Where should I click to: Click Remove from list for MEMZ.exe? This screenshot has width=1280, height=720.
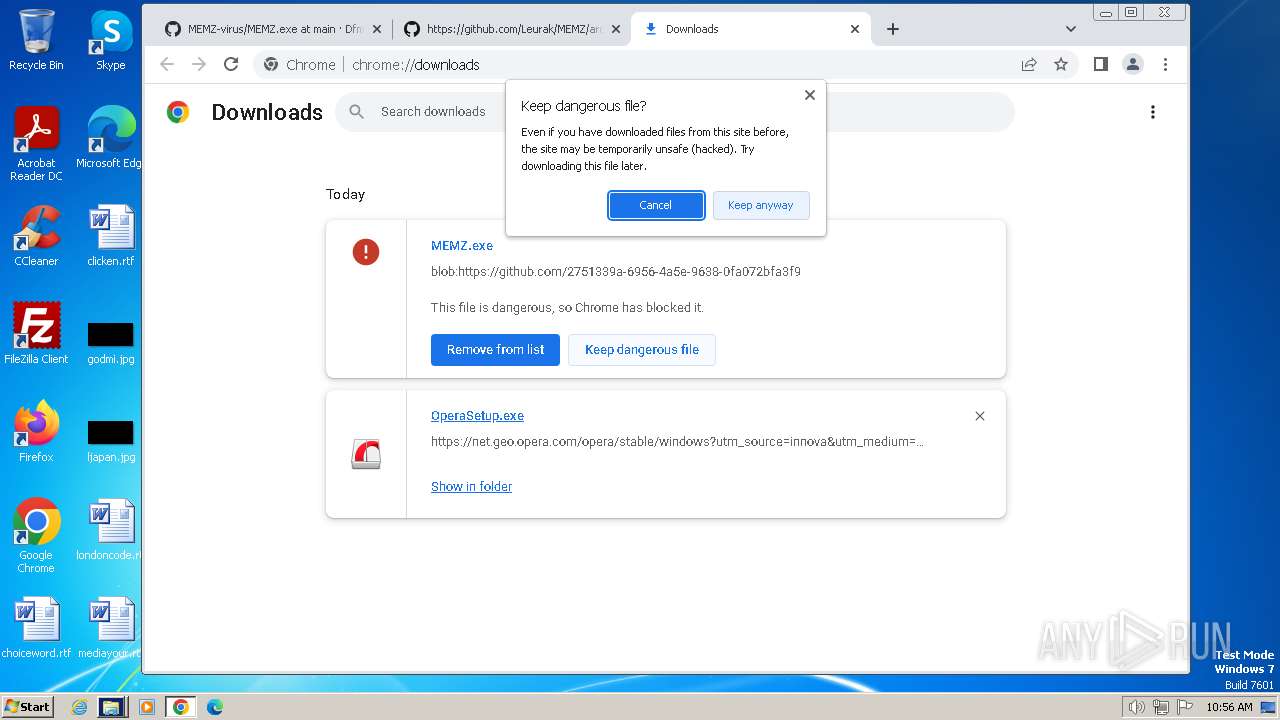(495, 349)
